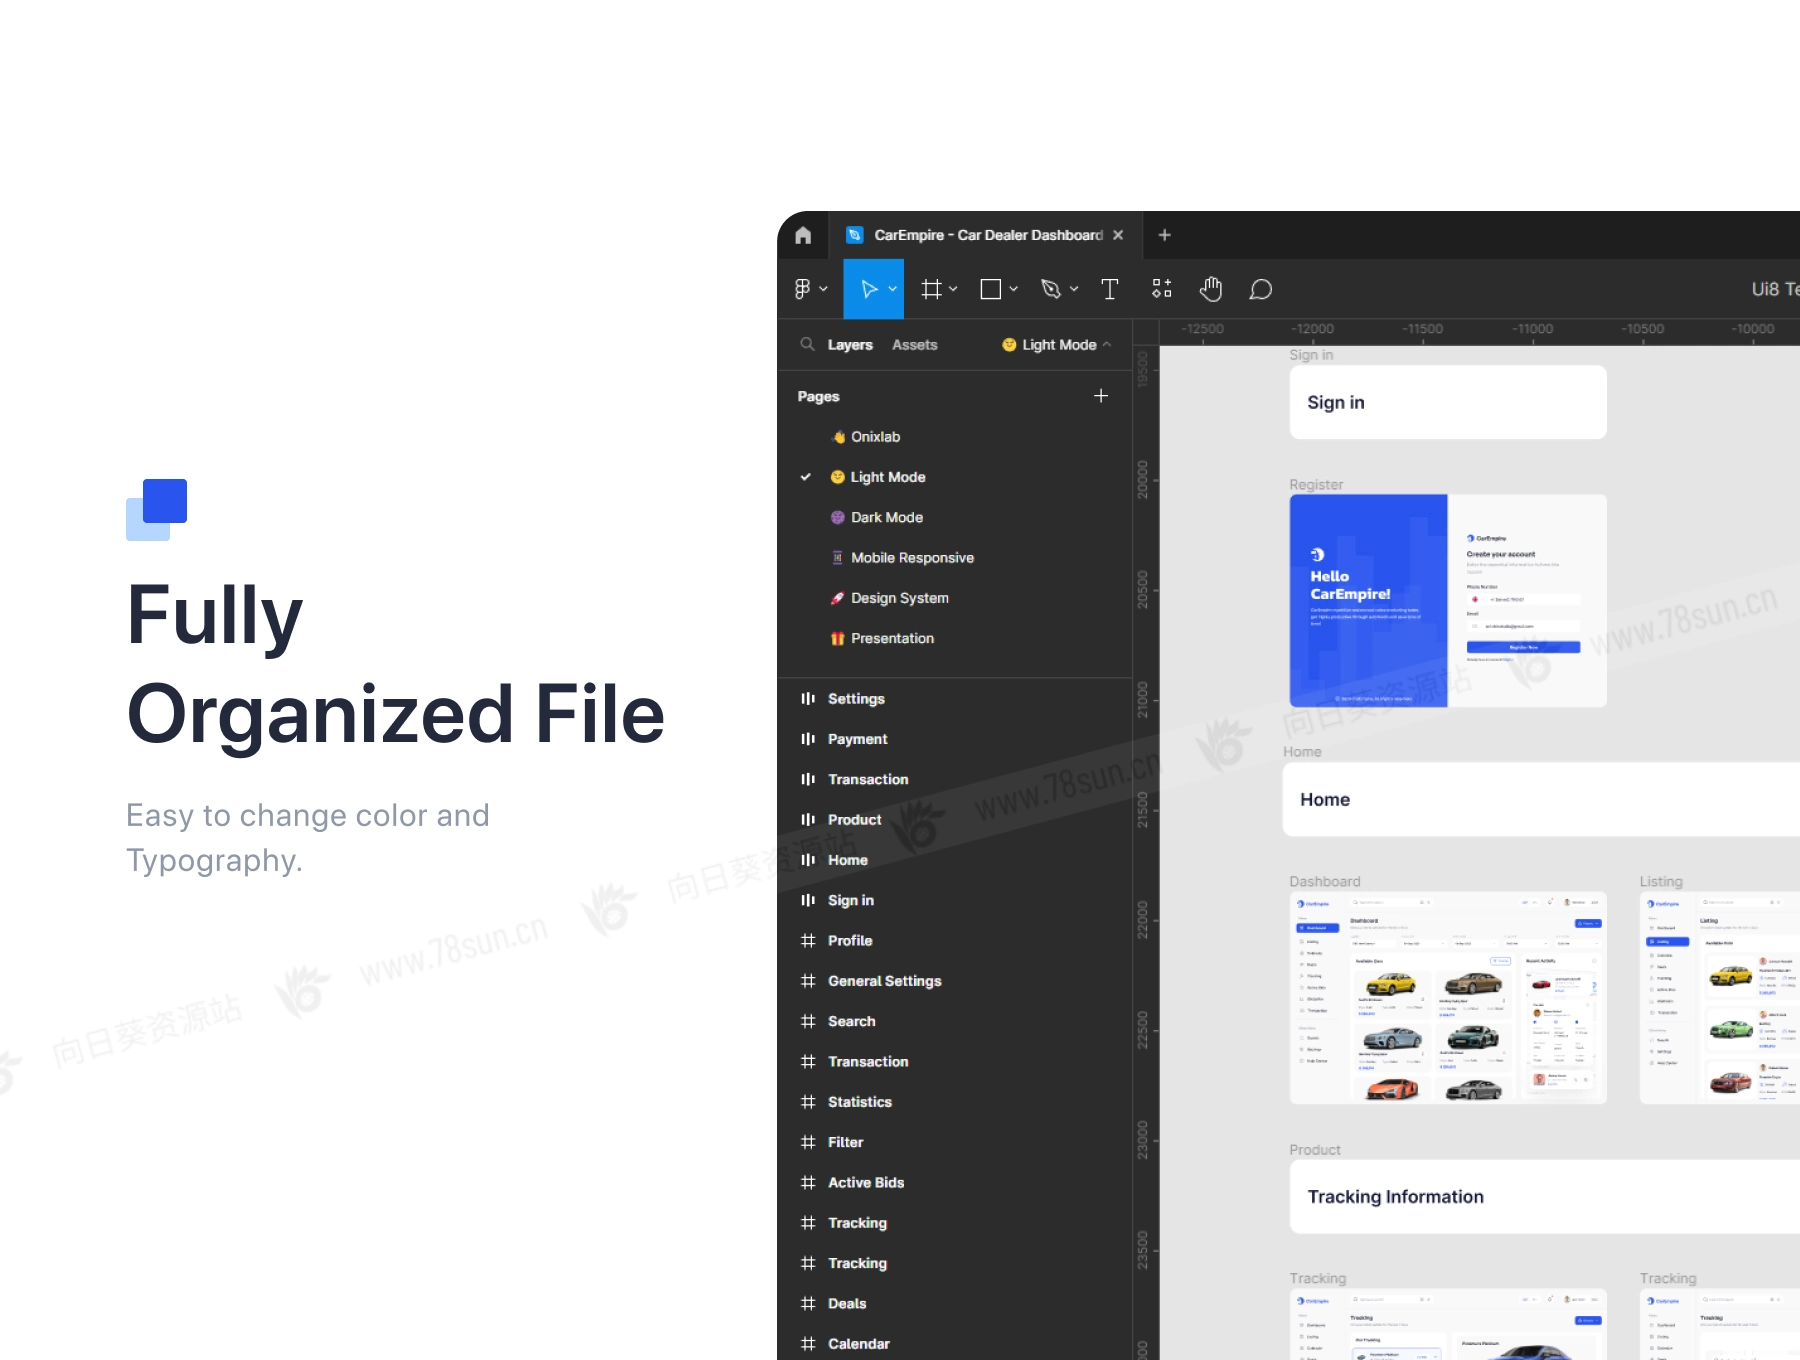Screen dimensions: 1800x1360
Task: Select the Transaction section layer
Action: pos(954,779)
